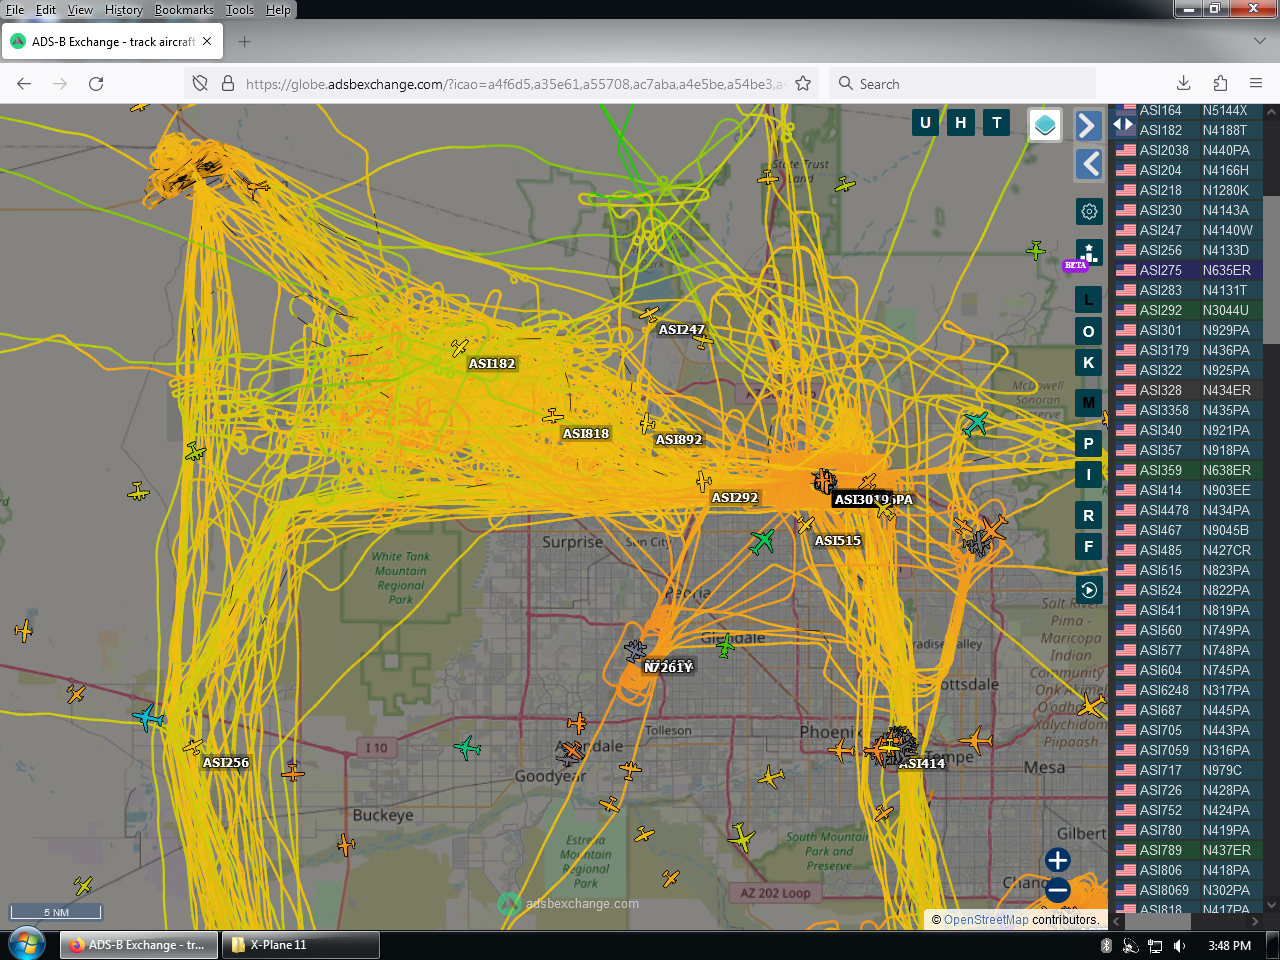1280x960 pixels.
Task: Select the aircraft labeled N7261Y
Action: pos(636,651)
